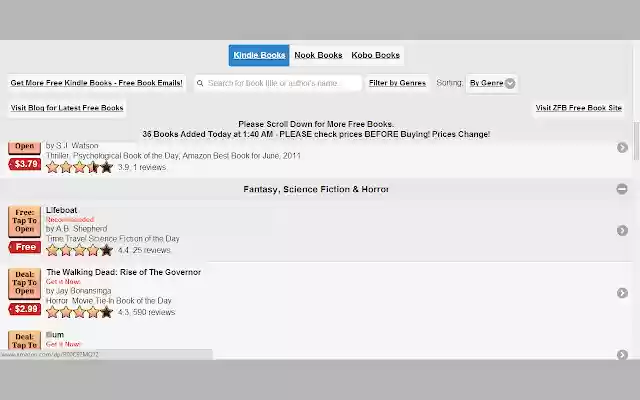Open Filter by Genres
This screenshot has width=640, height=400.
[x=397, y=83]
